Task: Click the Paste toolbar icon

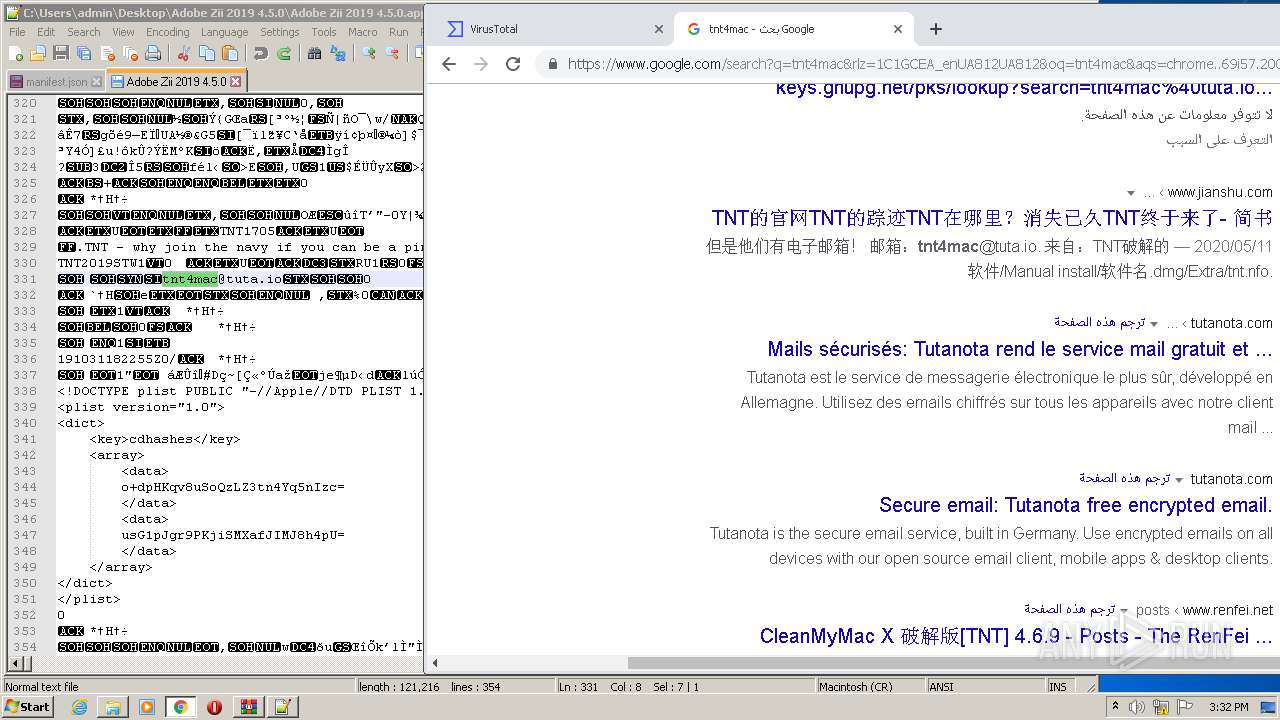Action: click(x=229, y=53)
